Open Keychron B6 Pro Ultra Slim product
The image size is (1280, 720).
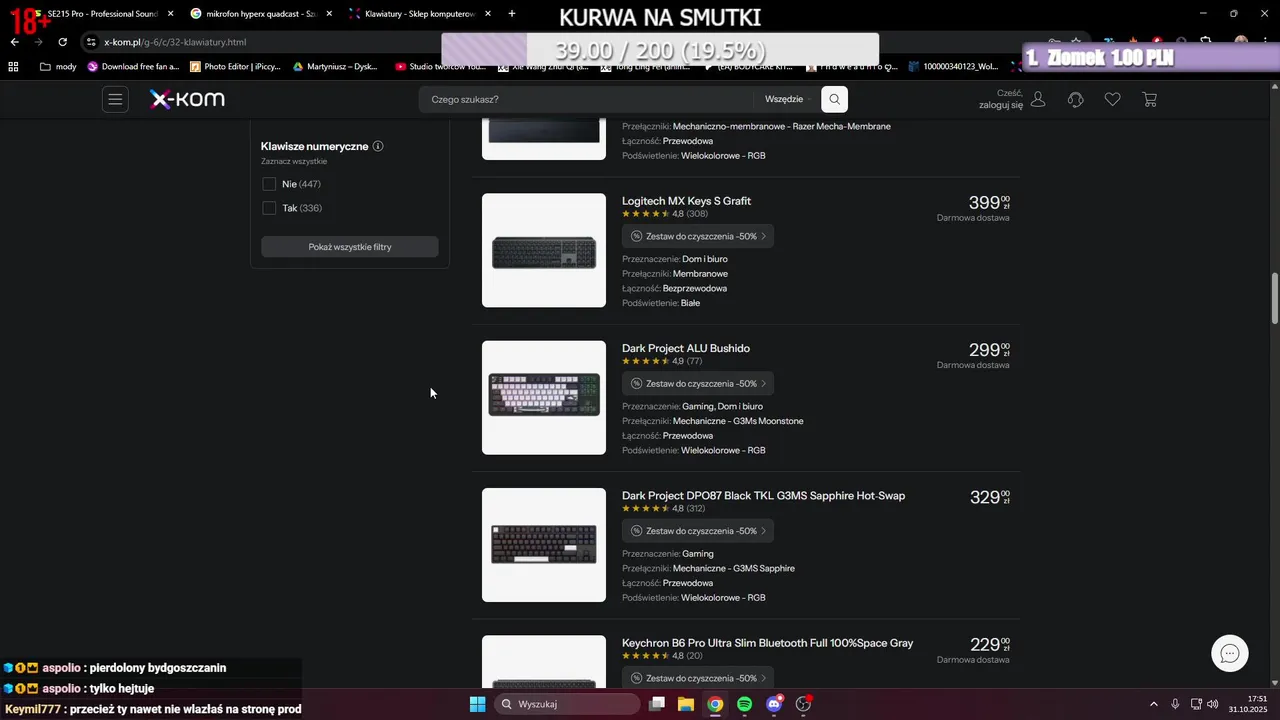(x=767, y=643)
